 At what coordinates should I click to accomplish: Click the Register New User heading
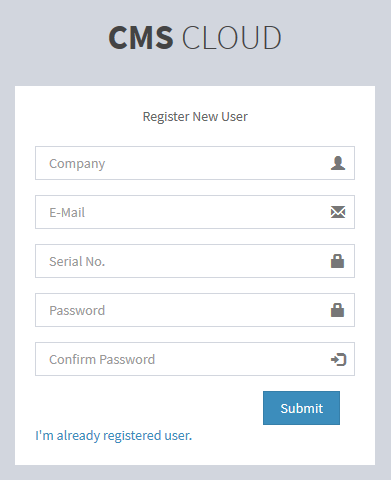pyautogui.click(x=195, y=117)
